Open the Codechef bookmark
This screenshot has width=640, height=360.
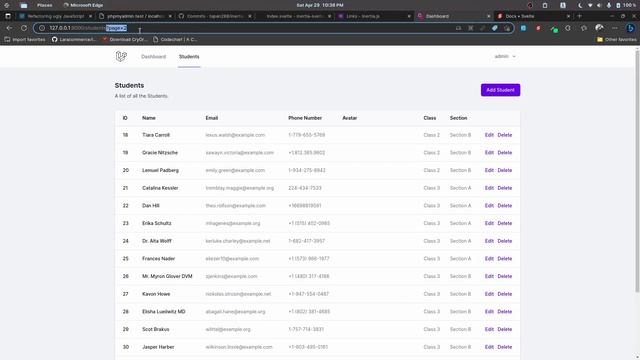pos(175,40)
